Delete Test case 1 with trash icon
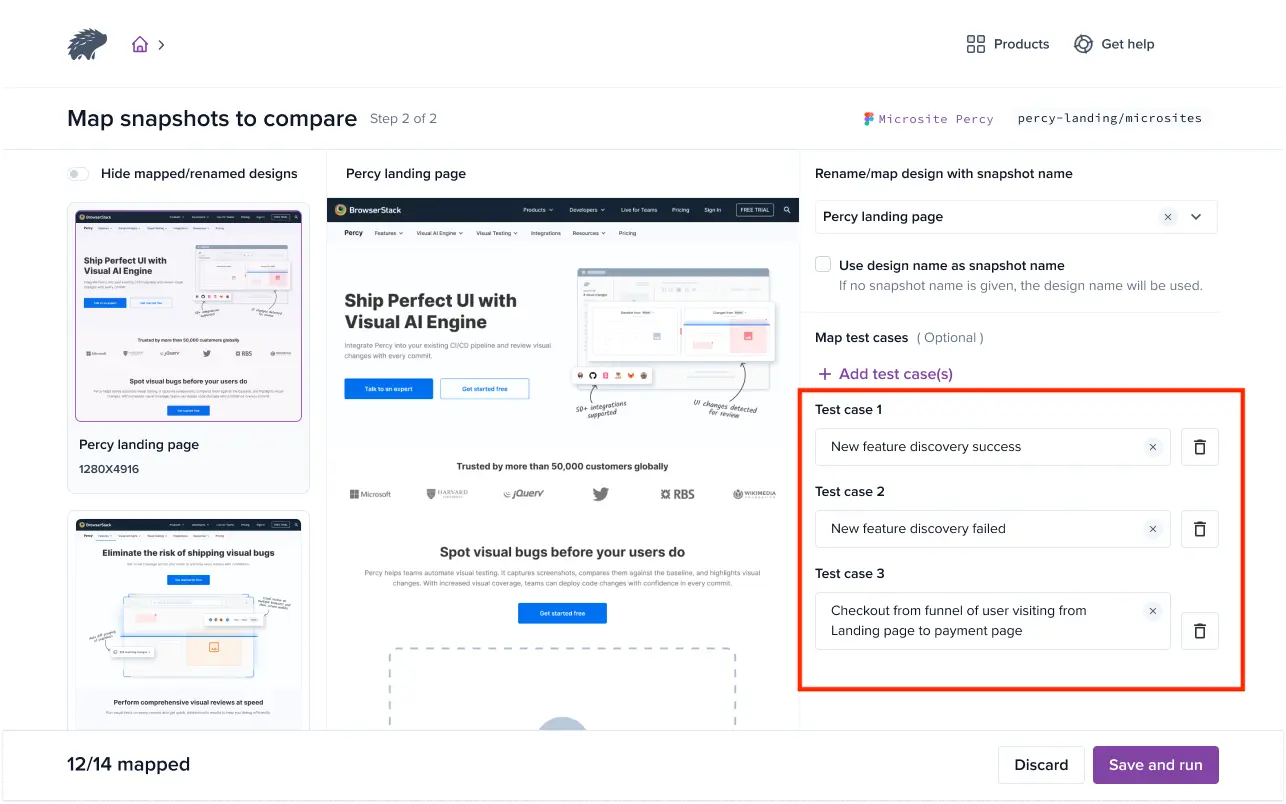This screenshot has height=804, width=1286. pos(1199,447)
